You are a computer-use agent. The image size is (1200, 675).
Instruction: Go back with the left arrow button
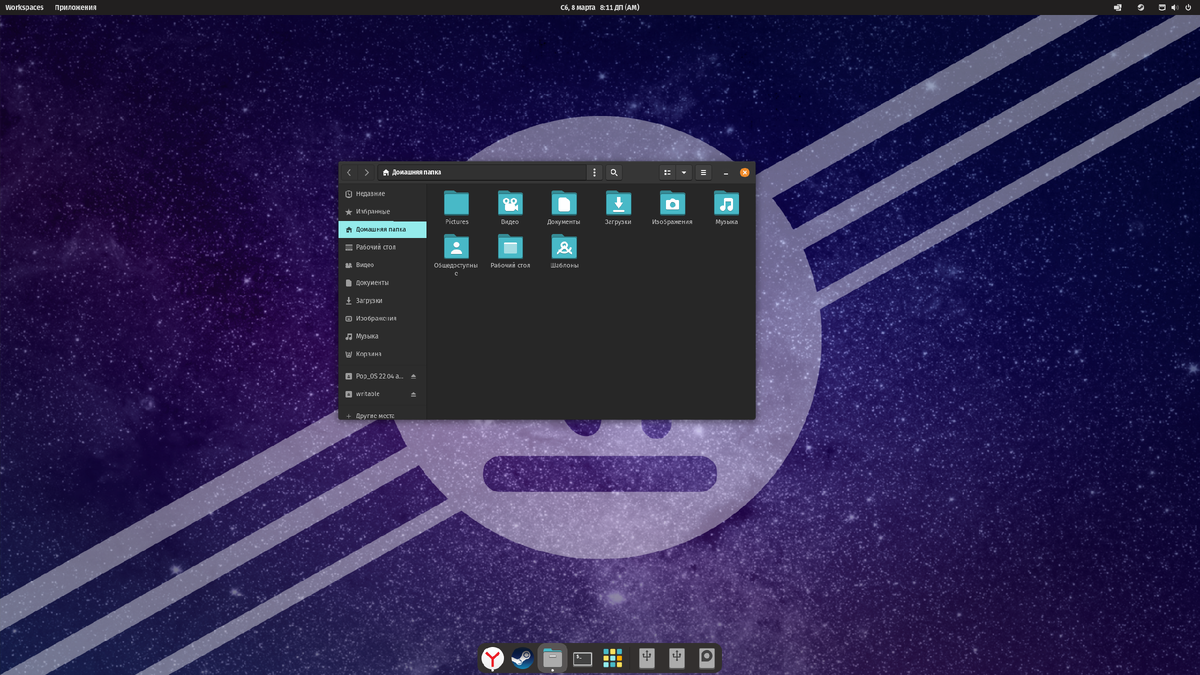click(349, 172)
